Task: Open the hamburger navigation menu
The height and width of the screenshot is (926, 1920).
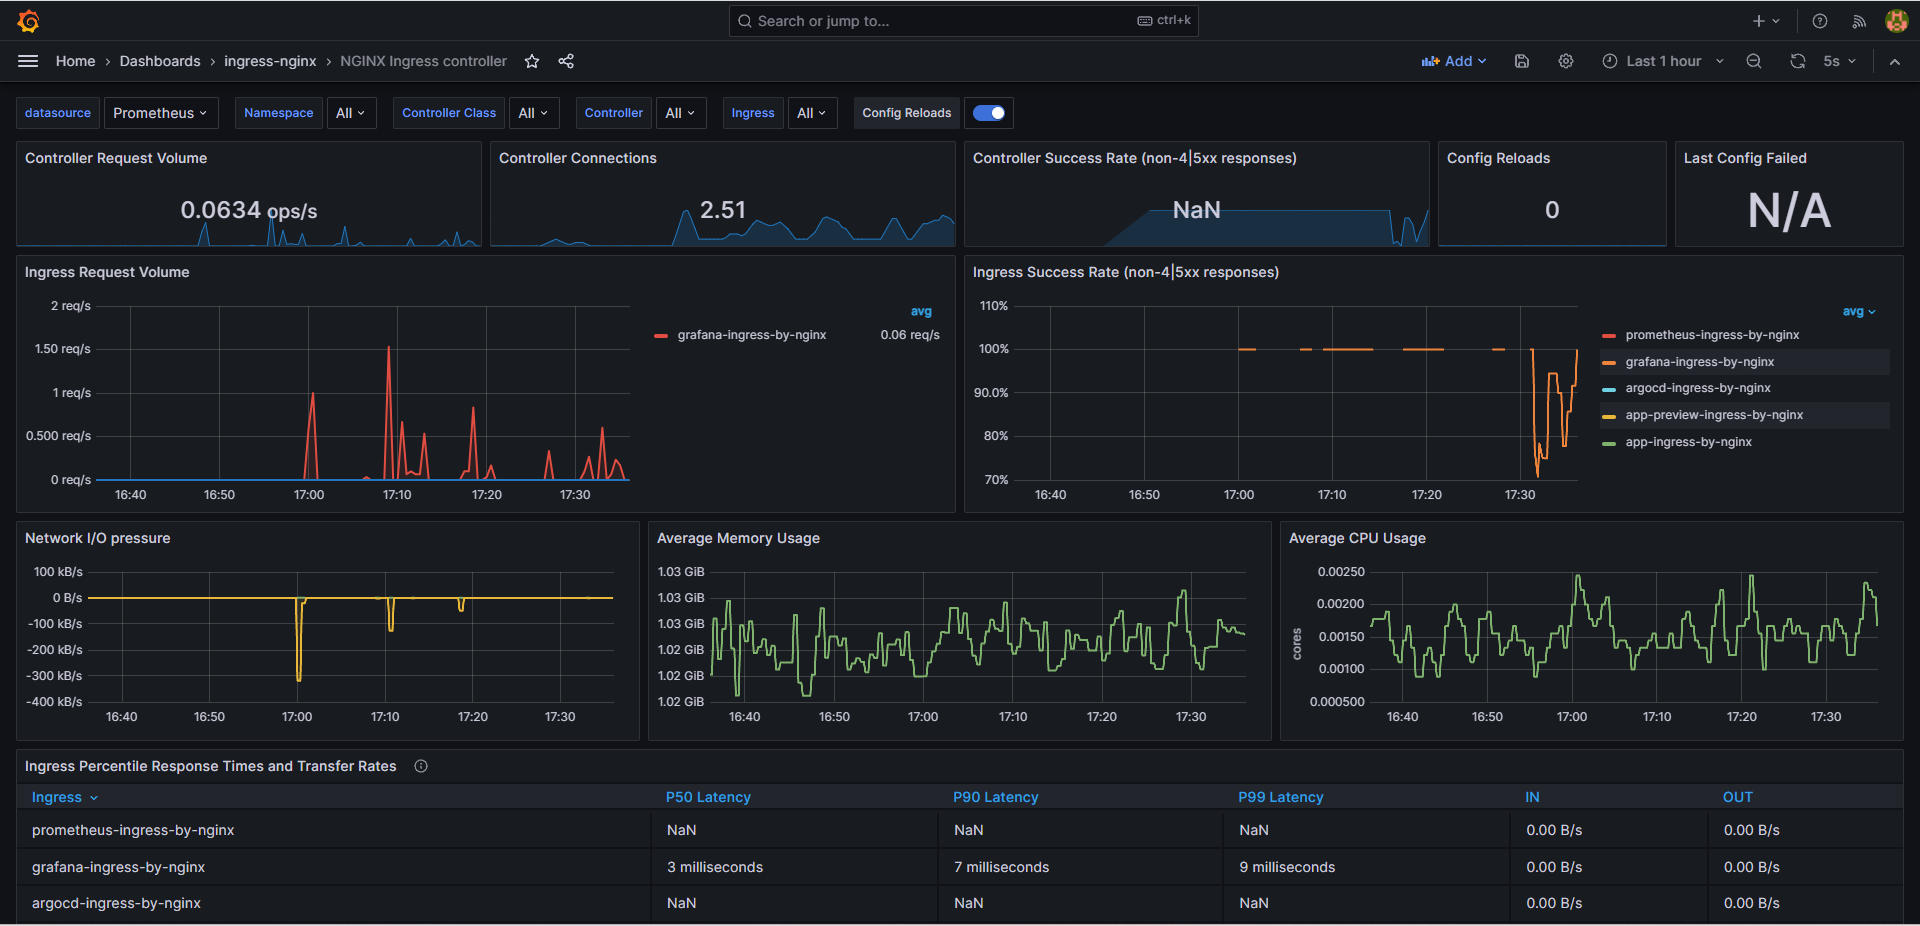Action: pyautogui.click(x=28, y=61)
